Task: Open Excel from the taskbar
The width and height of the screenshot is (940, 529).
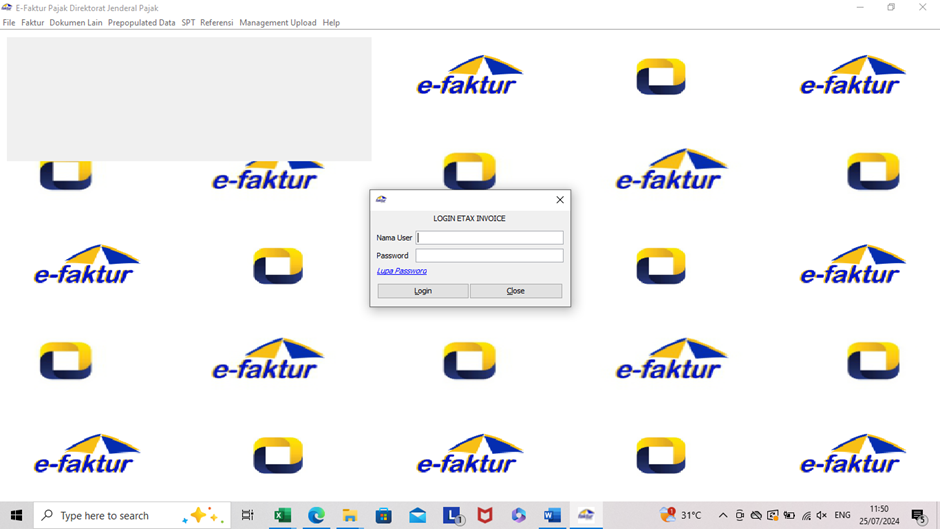Action: tap(282, 515)
